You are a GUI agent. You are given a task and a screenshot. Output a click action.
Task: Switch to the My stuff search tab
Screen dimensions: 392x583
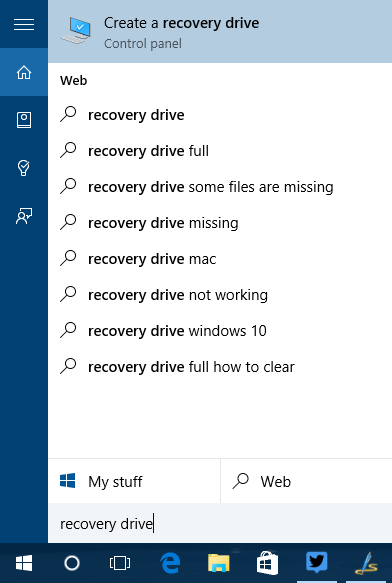(x=134, y=481)
